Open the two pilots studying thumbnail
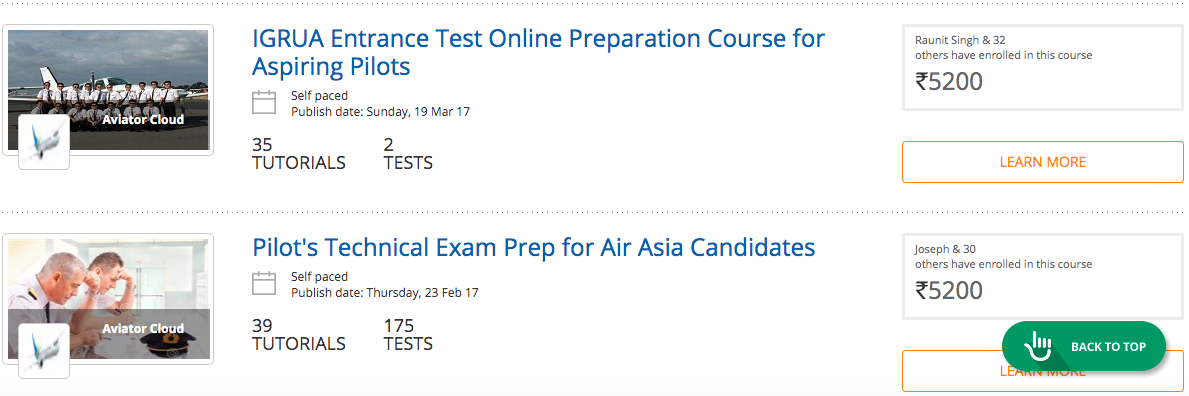The width and height of the screenshot is (1189, 396). [108, 299]
